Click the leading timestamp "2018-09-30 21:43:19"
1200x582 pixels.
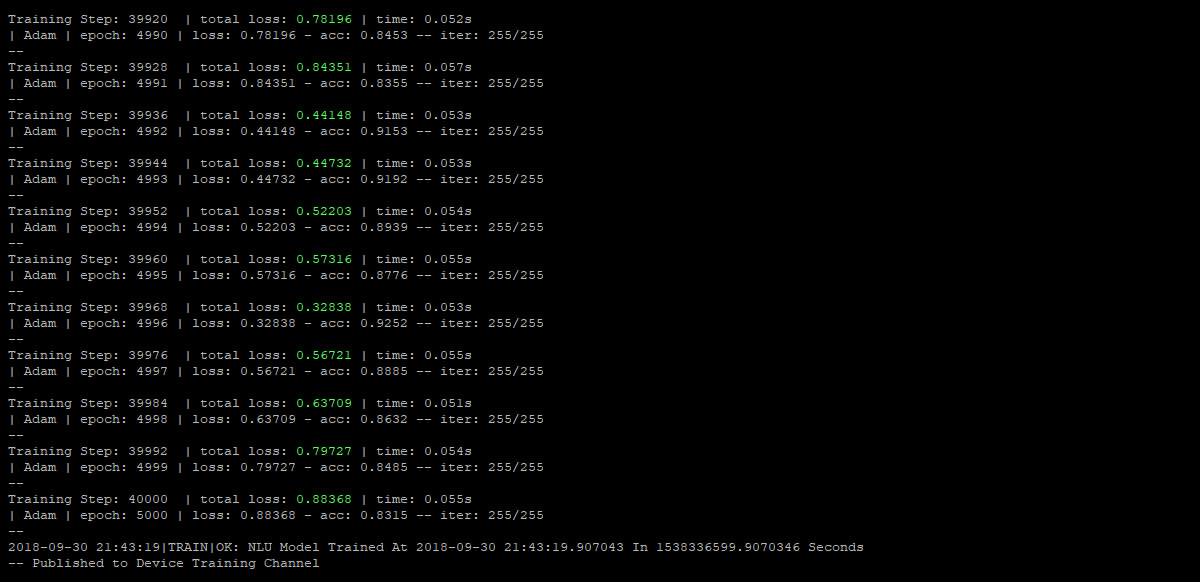[x=84, y=547]
